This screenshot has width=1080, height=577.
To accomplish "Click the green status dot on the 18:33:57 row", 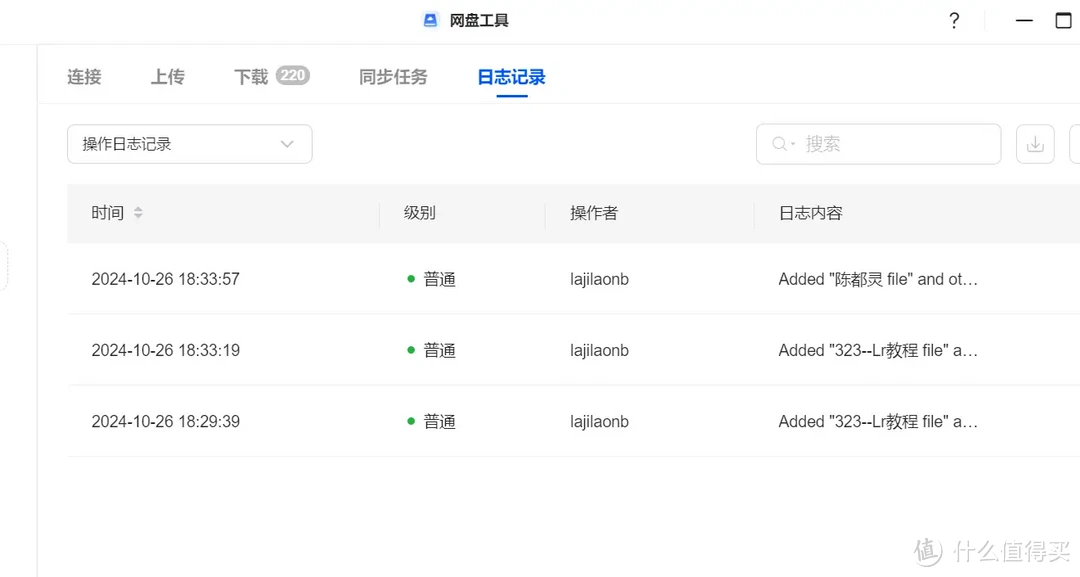I will [x=410, y=279].
